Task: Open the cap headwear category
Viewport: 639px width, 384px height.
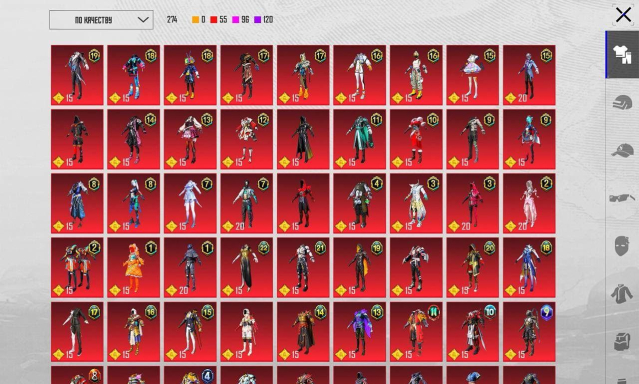Action: [622, 150]
